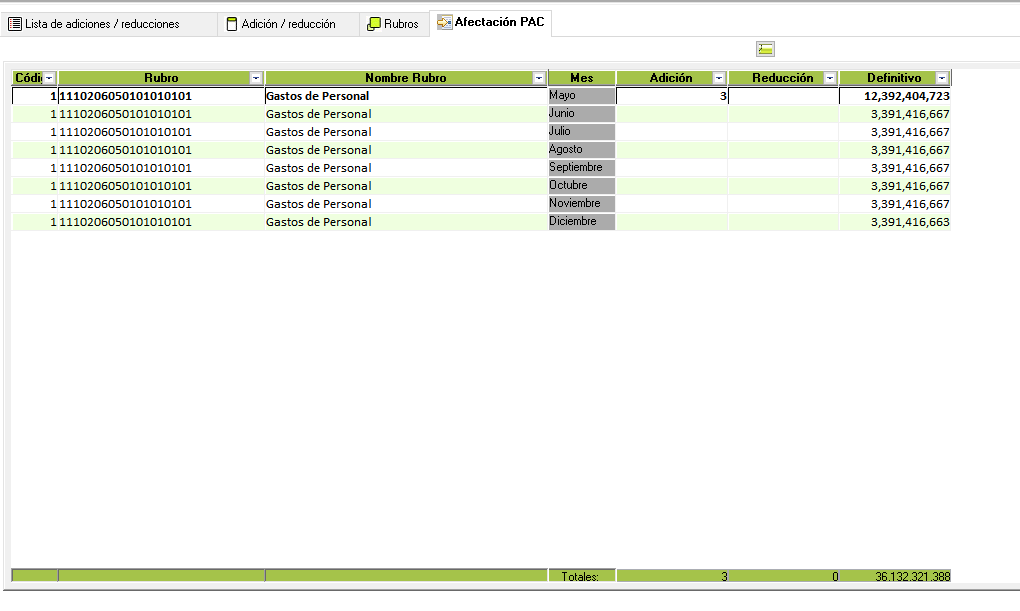Click the green toolbar icon above the table
This screenshot has width=1020, height=611.
(x=765, y=49)
